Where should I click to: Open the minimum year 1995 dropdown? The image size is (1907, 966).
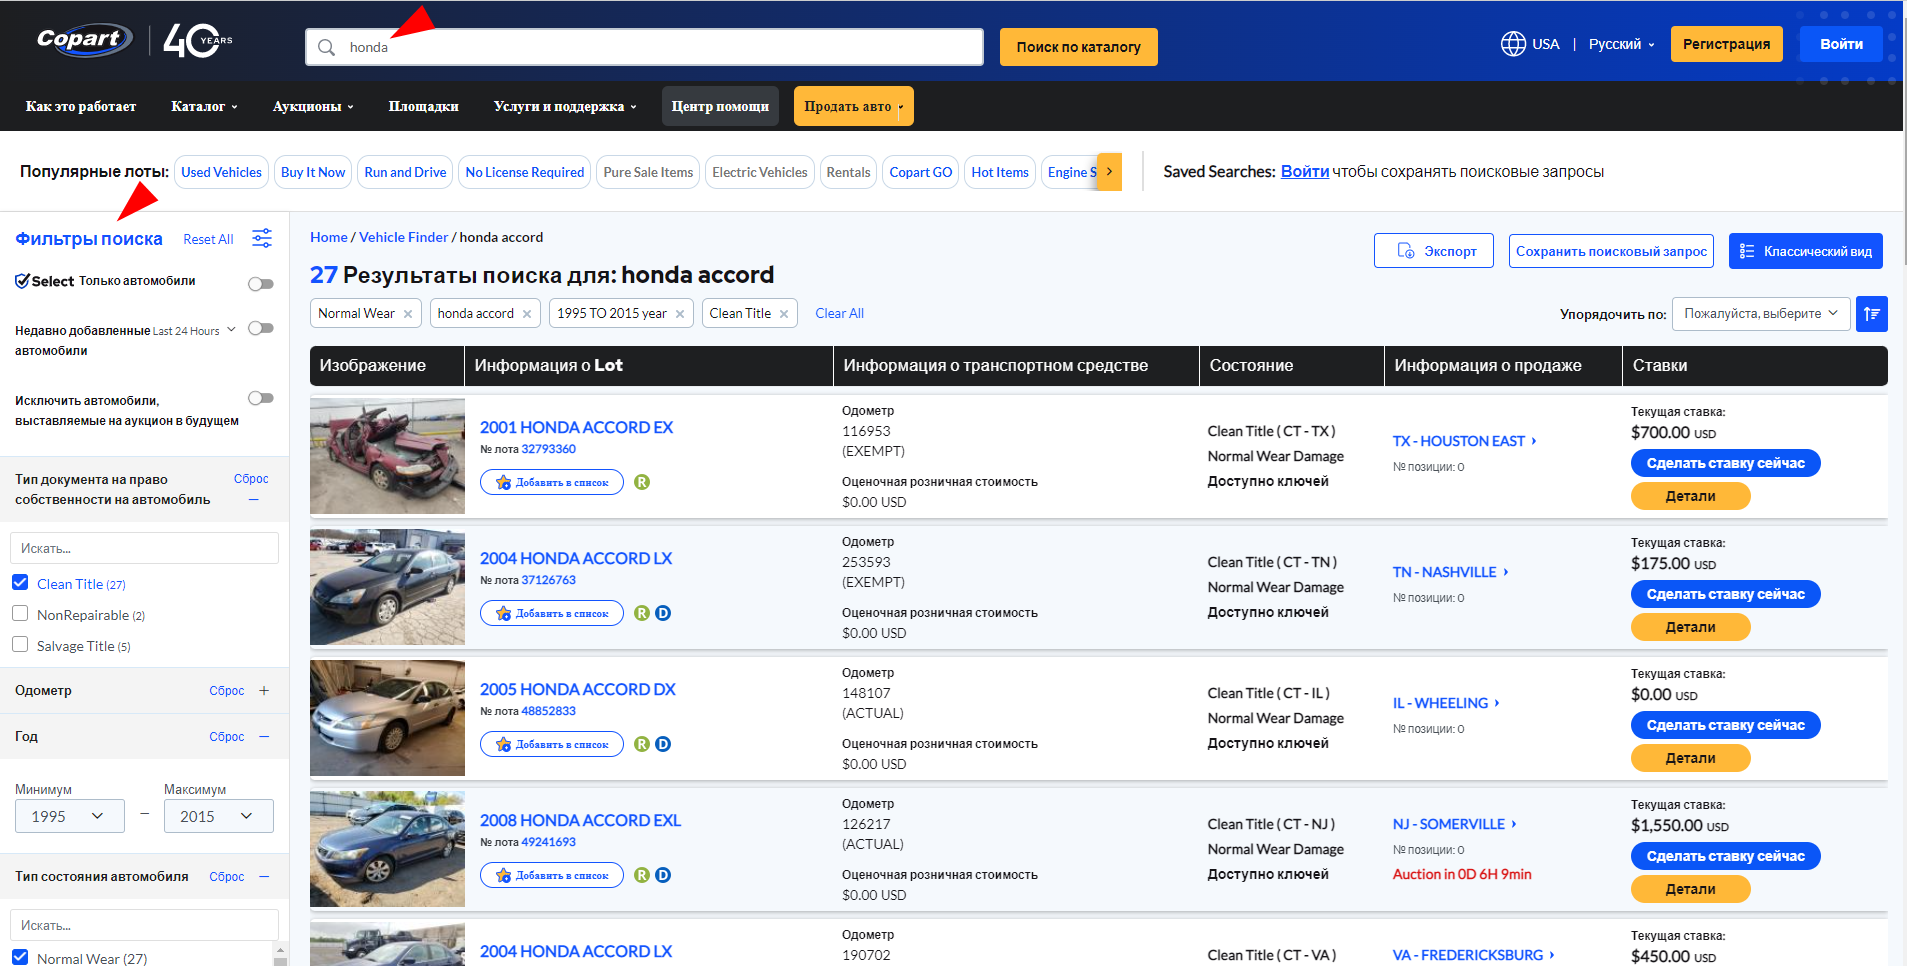(69, 816)
